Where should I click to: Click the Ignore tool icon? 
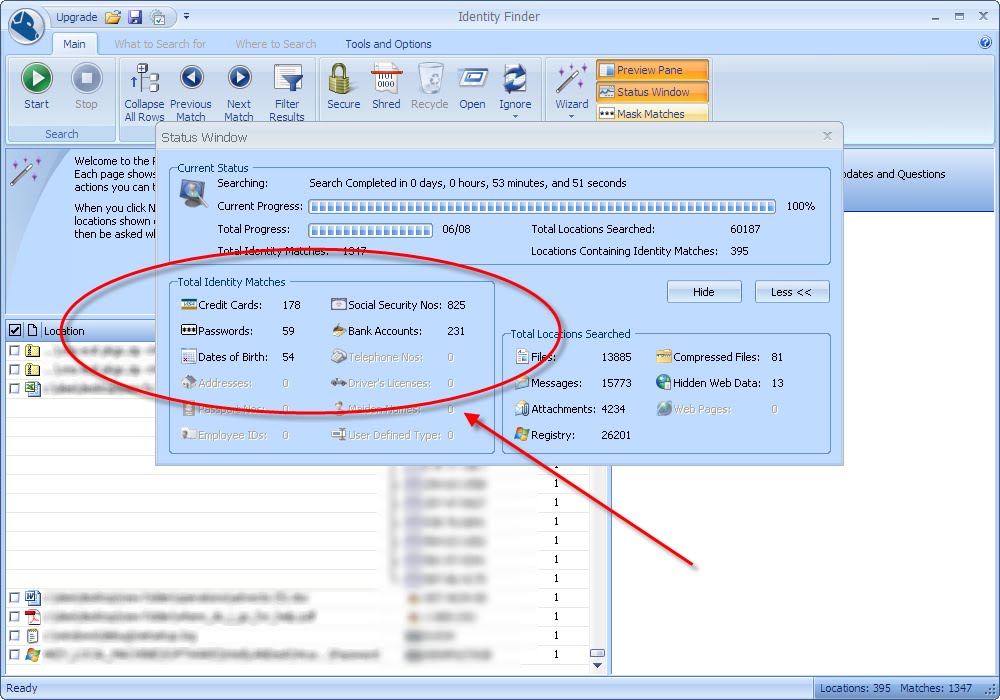click(515, 78)
